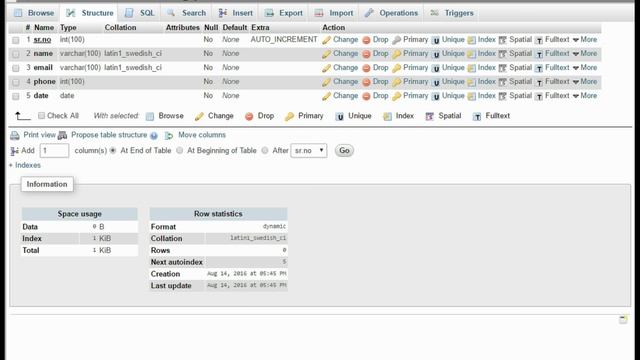Click the page settings icon at bottom right
The width and height of the screenshot is (640, 360).
click(x=623, y=320)
